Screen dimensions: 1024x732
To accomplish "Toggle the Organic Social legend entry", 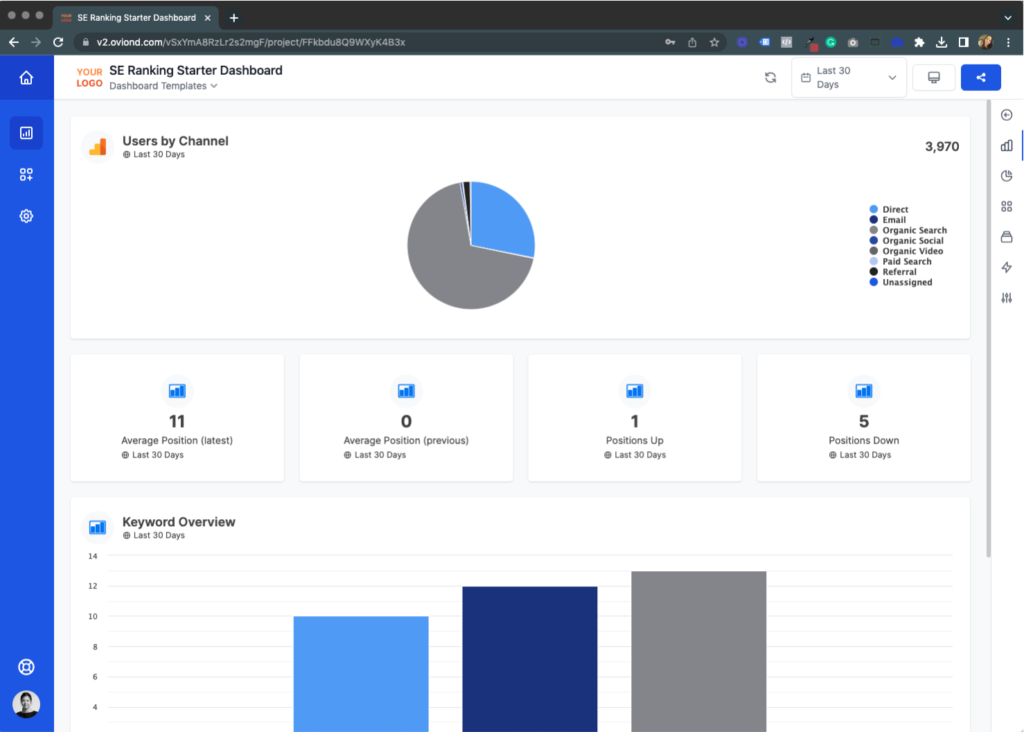I will coord(906,241).
